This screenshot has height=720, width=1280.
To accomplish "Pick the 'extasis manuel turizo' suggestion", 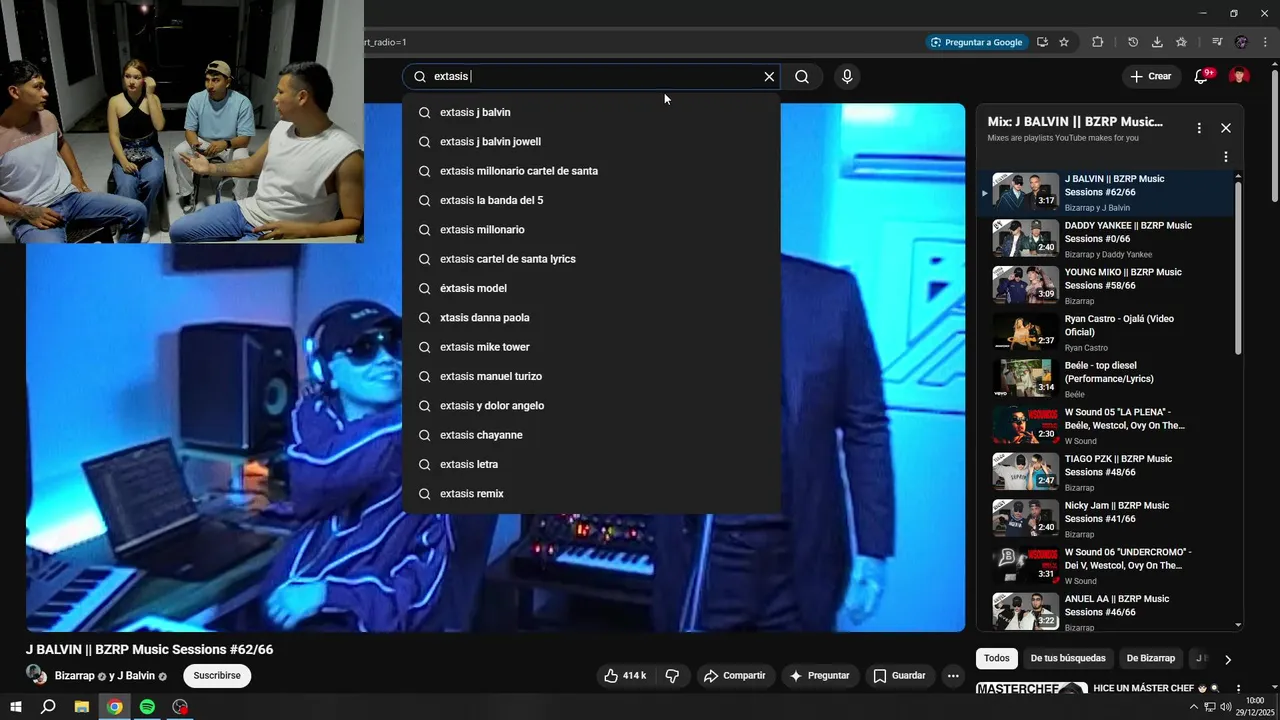I will coord(591,376).
